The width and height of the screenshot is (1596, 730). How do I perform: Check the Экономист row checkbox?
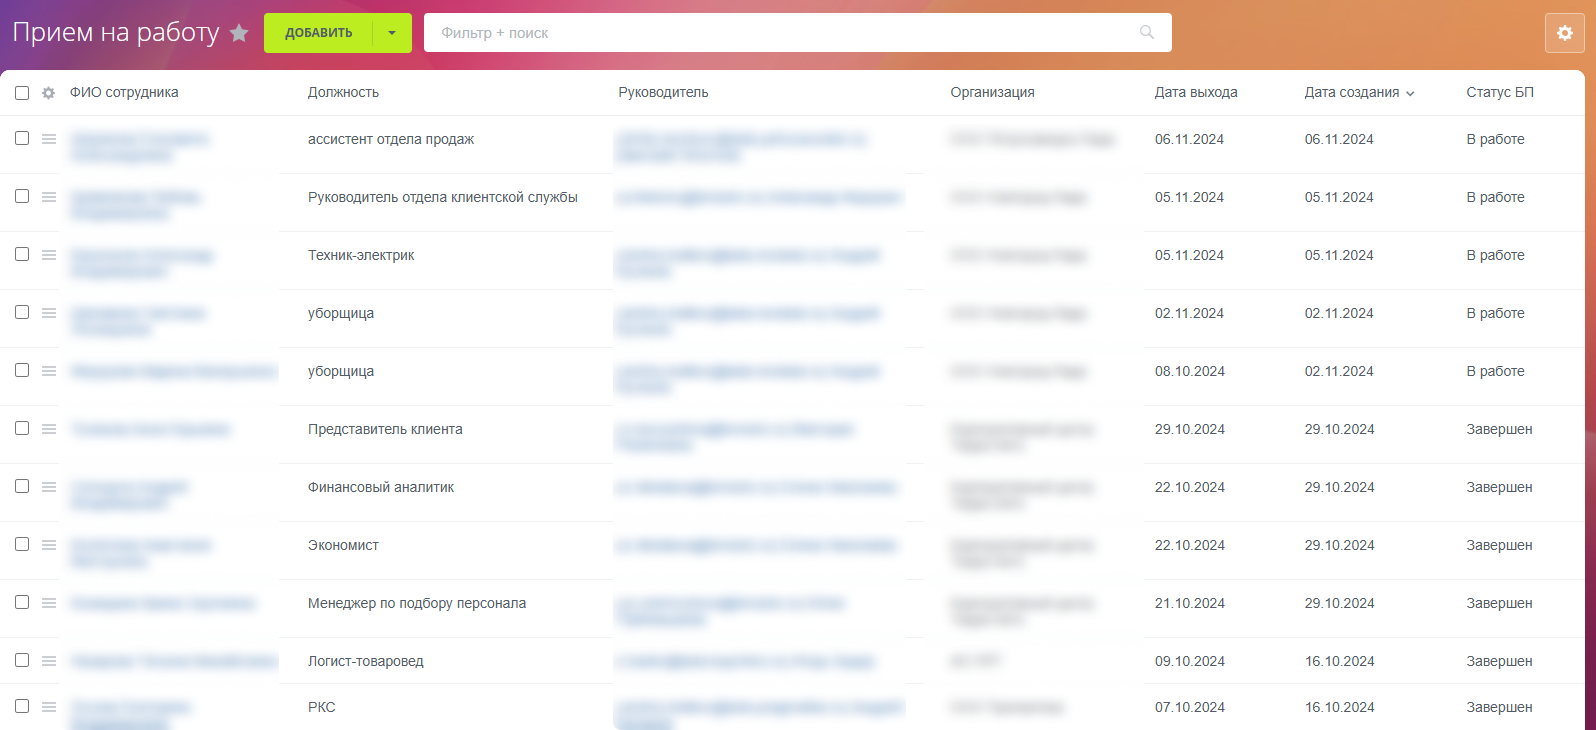(x=22, y=544)
